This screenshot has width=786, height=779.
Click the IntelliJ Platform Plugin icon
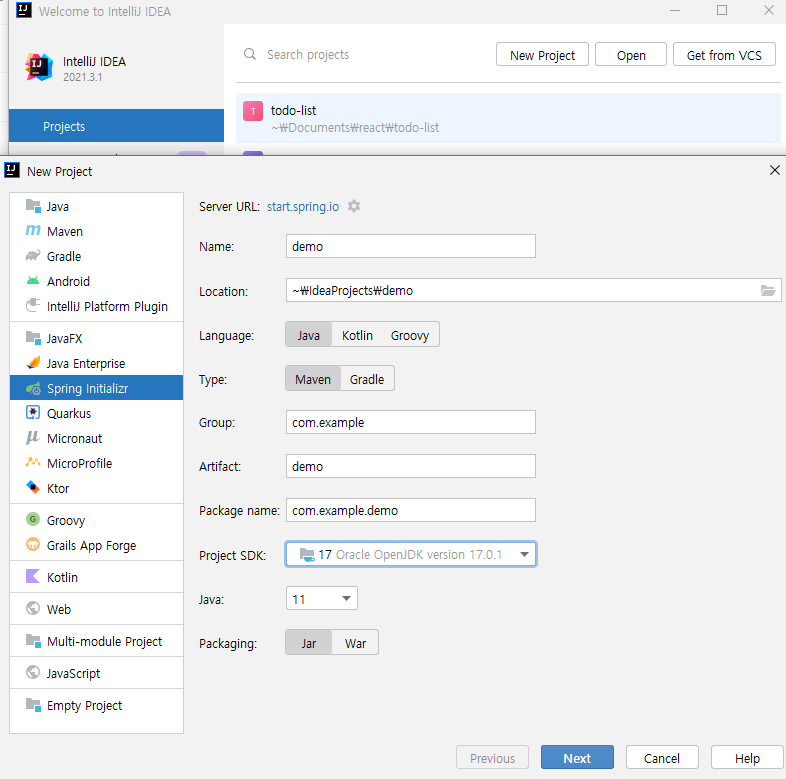pos(33,305)
